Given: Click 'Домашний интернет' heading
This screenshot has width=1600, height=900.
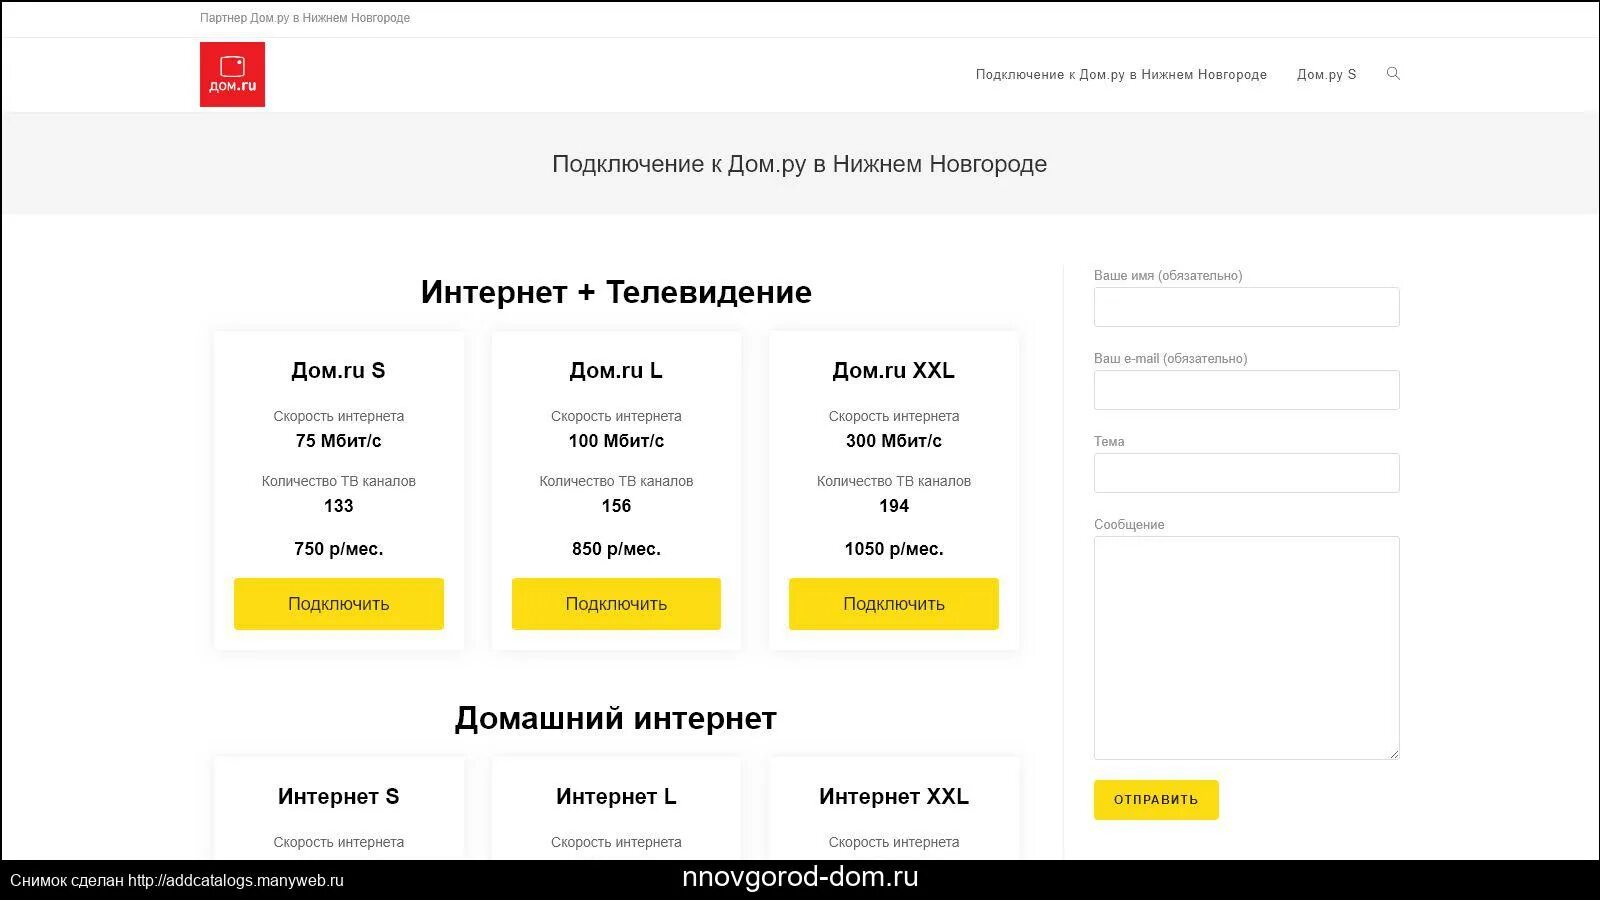Looking at the screenshot, I should 616,718.
